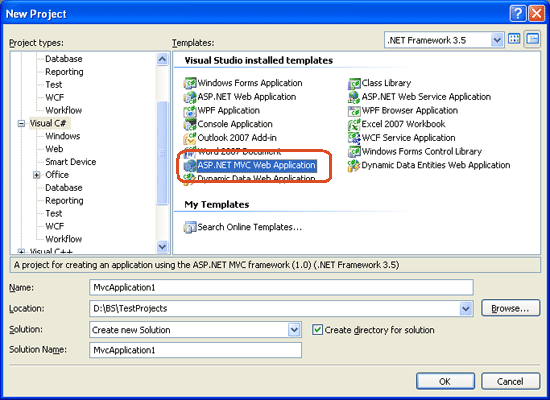This screenshot has width=550, height=400.
Task: Click 'ASP.NET MVC Web Application' template text
Action: tap(256, 165)
